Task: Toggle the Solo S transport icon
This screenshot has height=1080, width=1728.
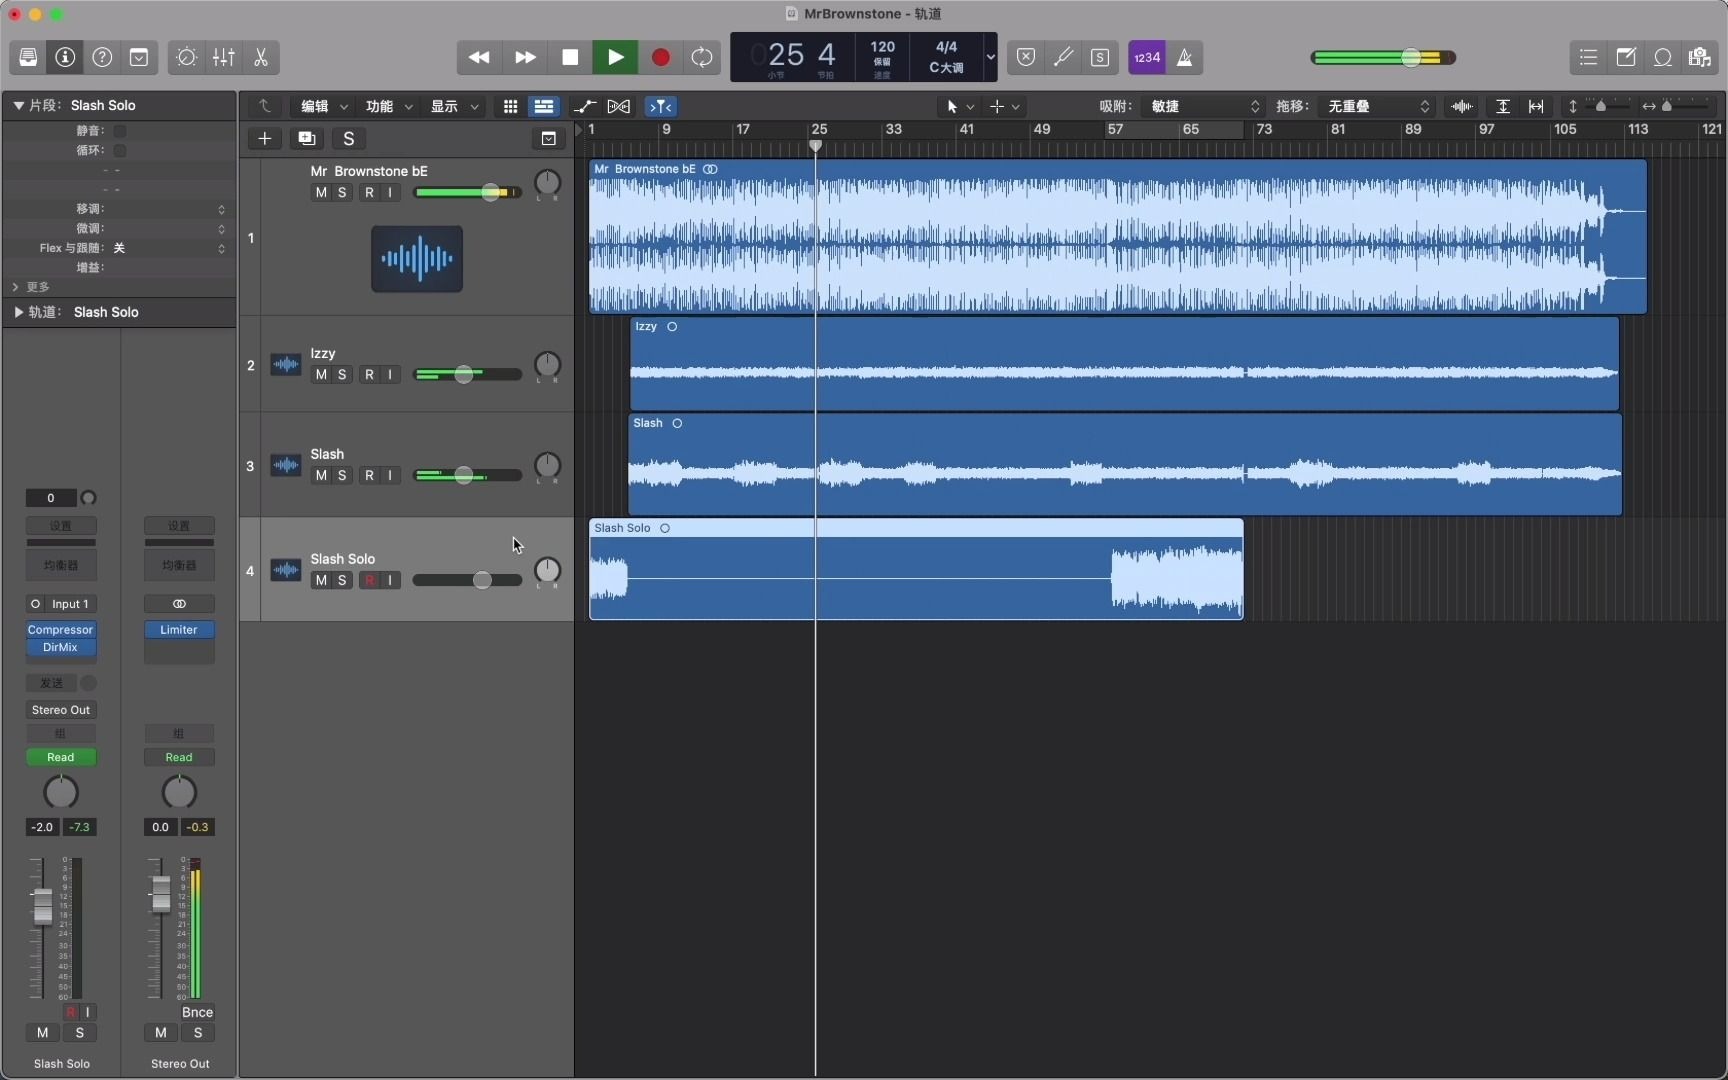Action: coord(1100,57)
